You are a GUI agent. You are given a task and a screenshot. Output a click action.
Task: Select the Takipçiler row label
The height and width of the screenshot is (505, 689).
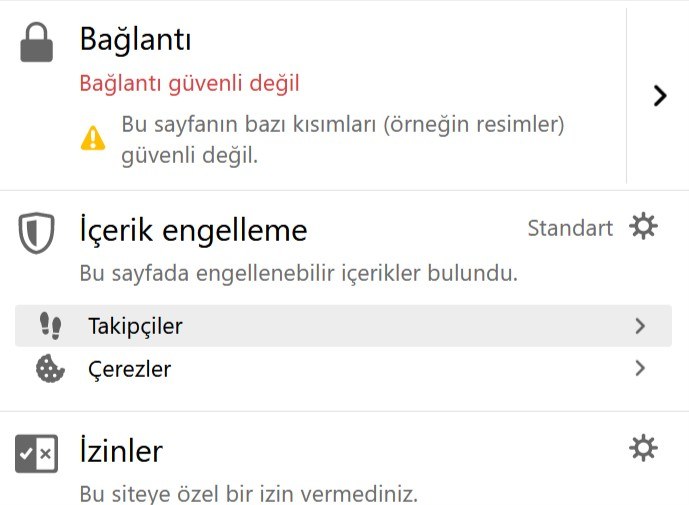135,327
